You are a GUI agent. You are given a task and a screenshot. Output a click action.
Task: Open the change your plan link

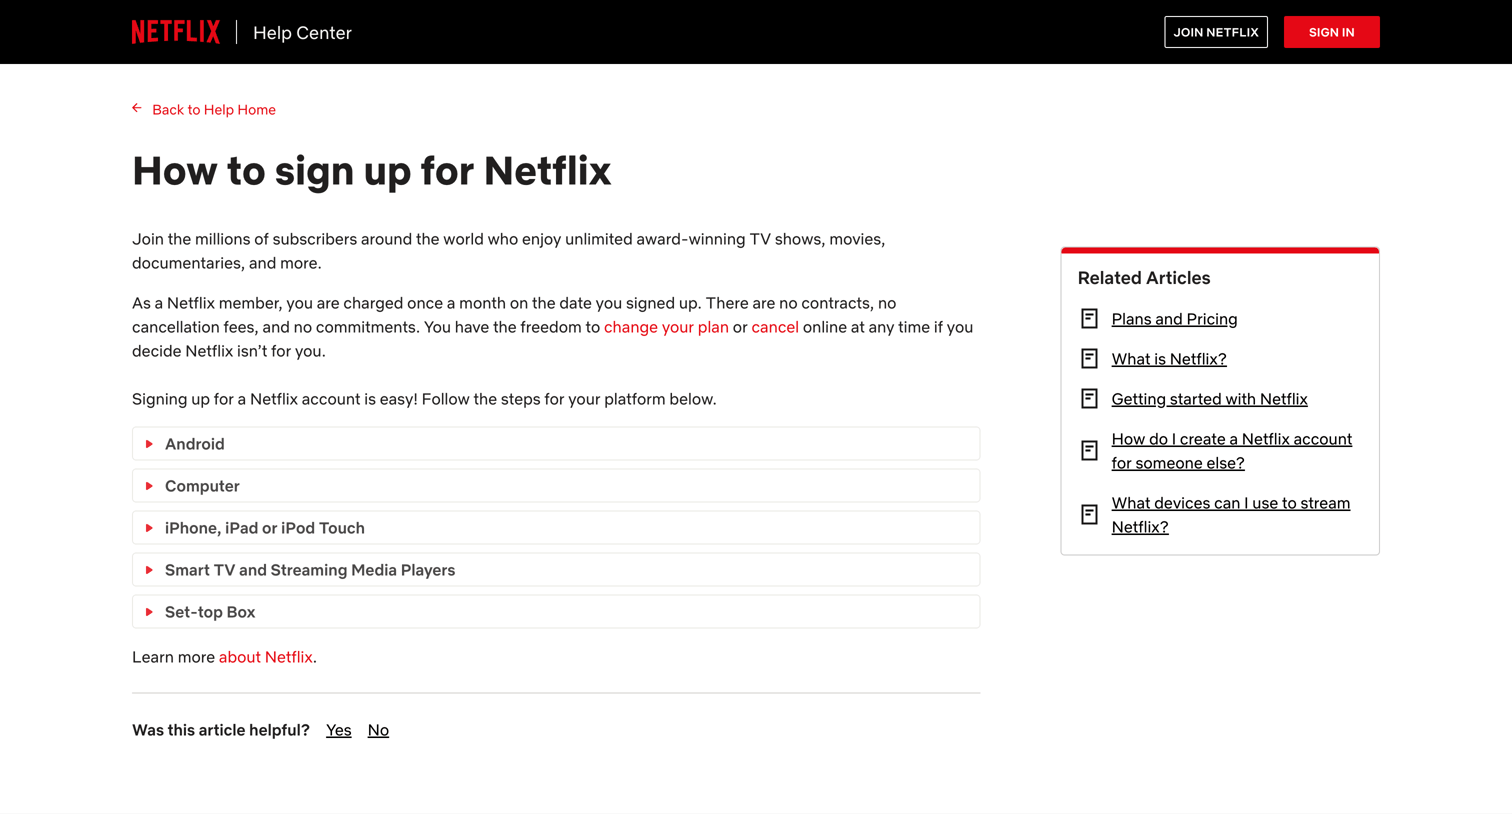(x=666, y=327)
